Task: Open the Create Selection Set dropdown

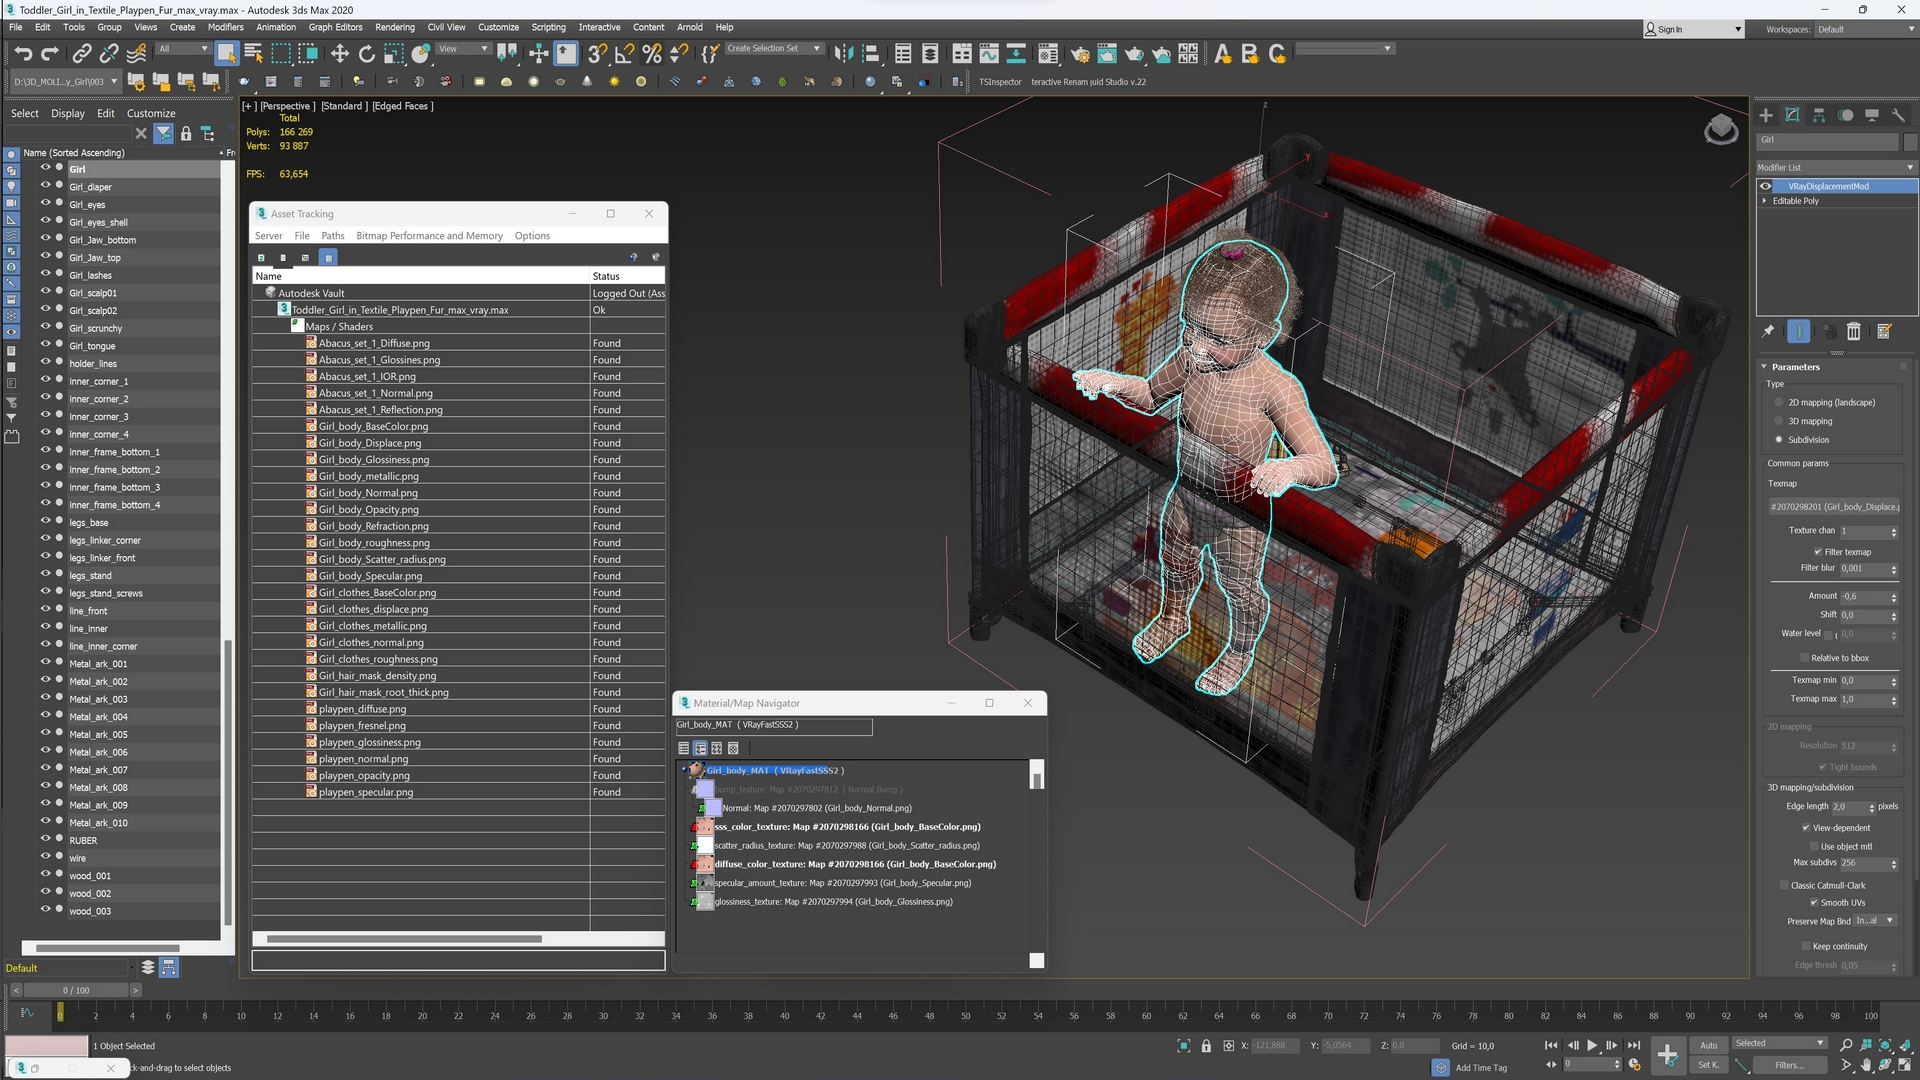Action: (x=773, y=48)
